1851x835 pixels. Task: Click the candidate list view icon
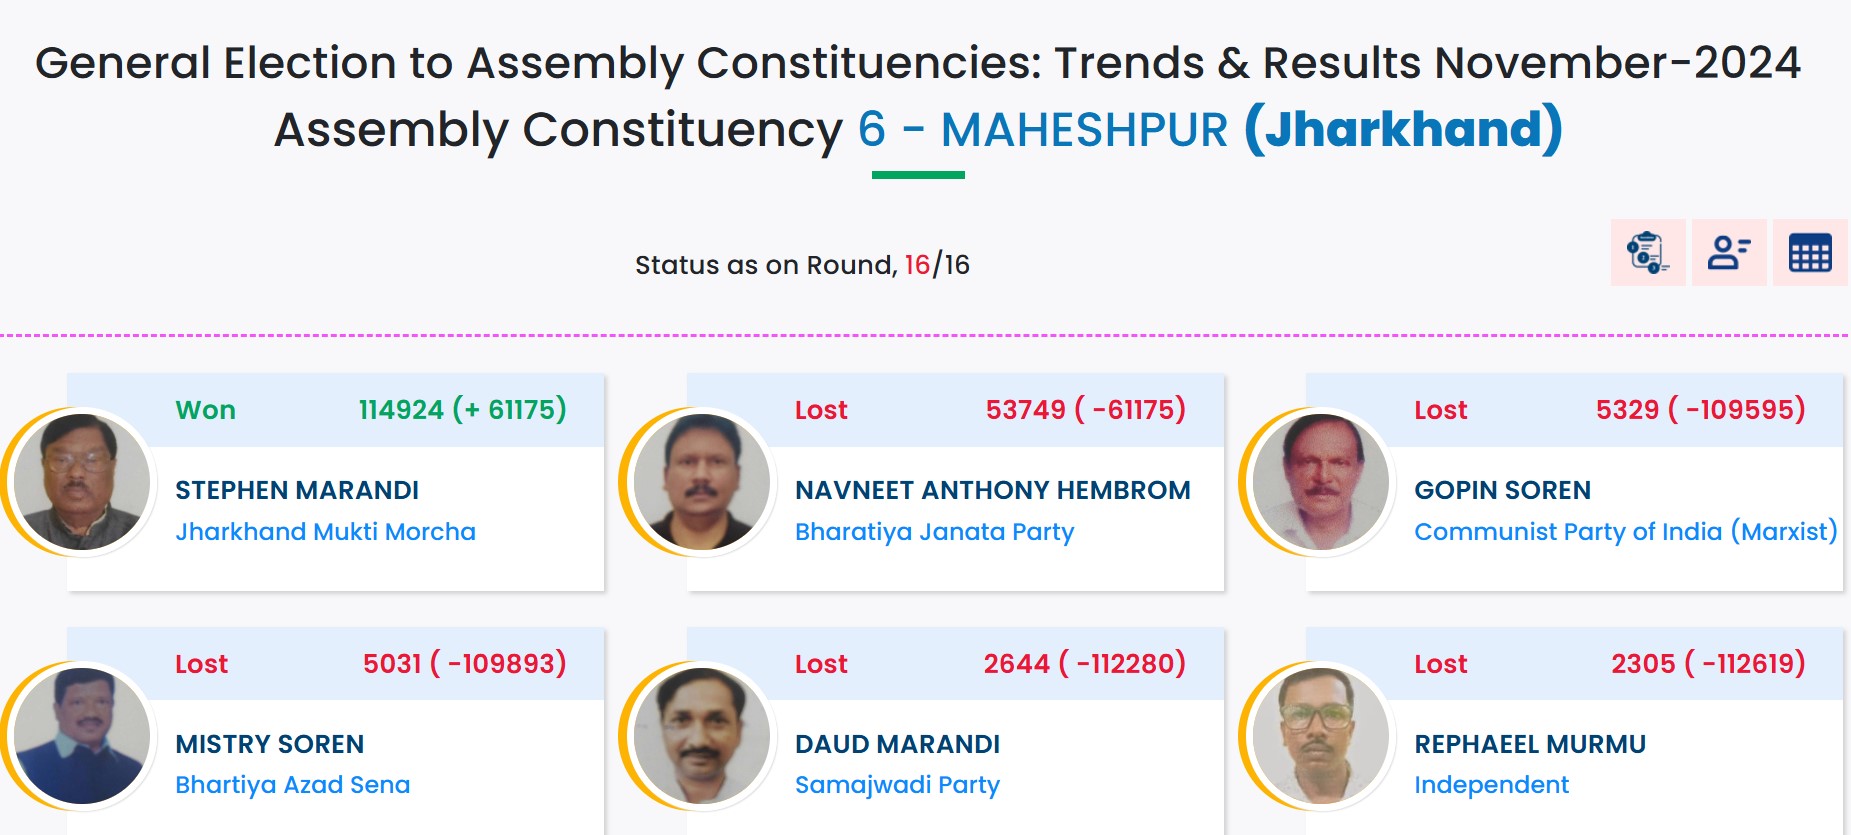tap(1728, 252)
